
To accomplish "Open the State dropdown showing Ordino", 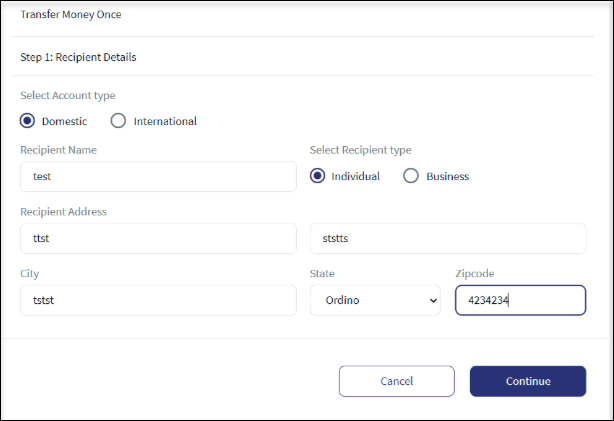I will click(375, 300).
